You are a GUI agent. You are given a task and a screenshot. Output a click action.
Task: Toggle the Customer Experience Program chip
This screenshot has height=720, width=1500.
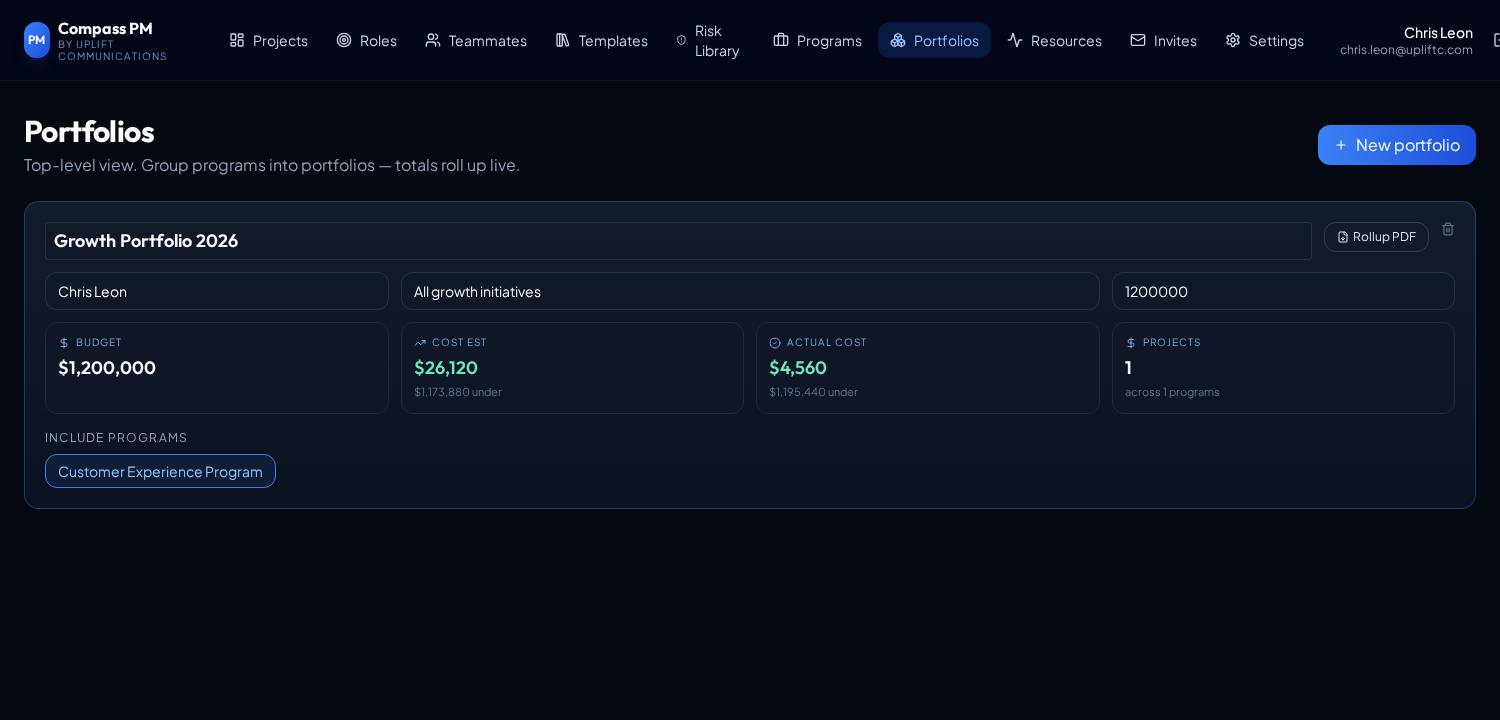pyautogui.click(x=160, y=471)
